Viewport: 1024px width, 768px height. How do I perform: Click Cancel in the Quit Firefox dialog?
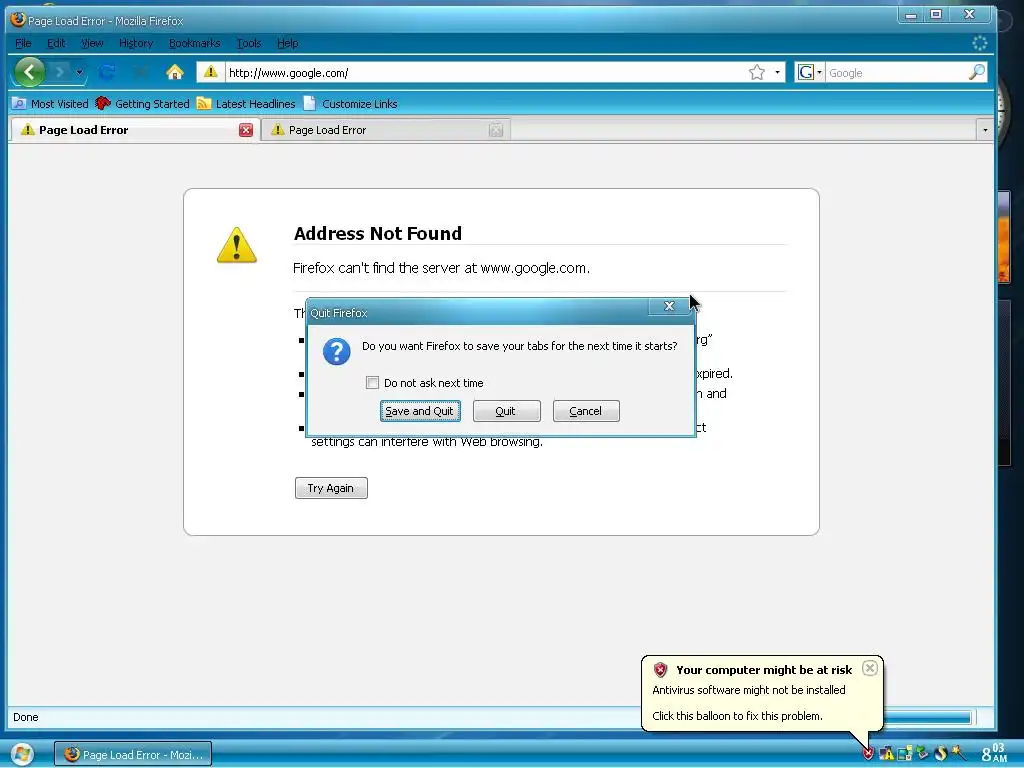tap(586, 411)
